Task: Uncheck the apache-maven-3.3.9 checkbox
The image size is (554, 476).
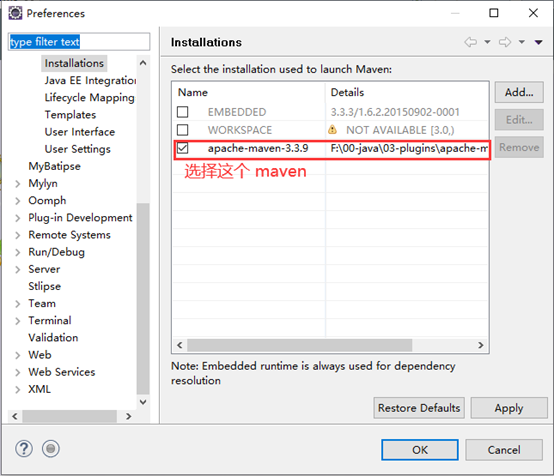Action: 182,148
